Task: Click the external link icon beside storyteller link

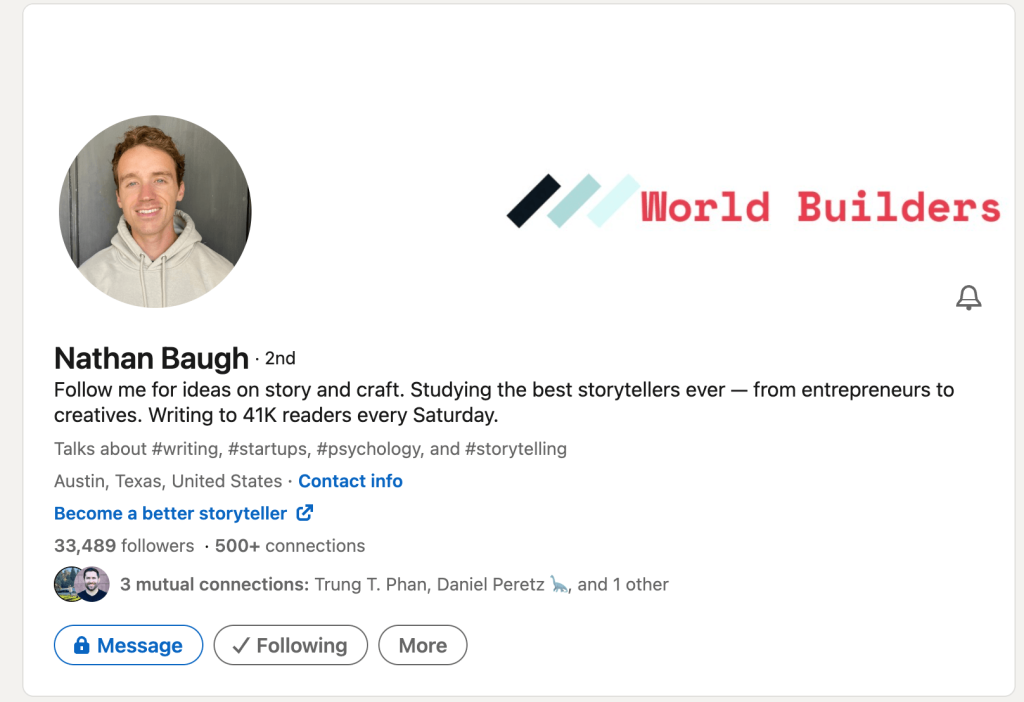Action: (304, 513)
